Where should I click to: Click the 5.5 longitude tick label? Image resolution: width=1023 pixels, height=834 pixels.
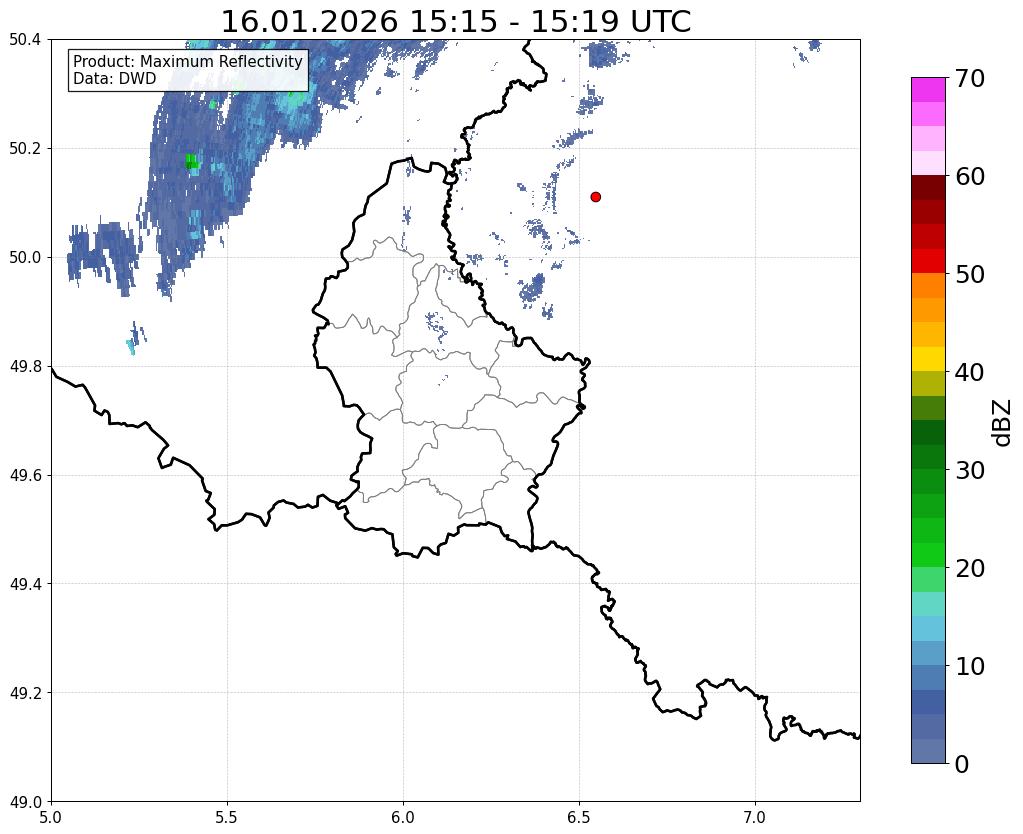tap(227, 818)
